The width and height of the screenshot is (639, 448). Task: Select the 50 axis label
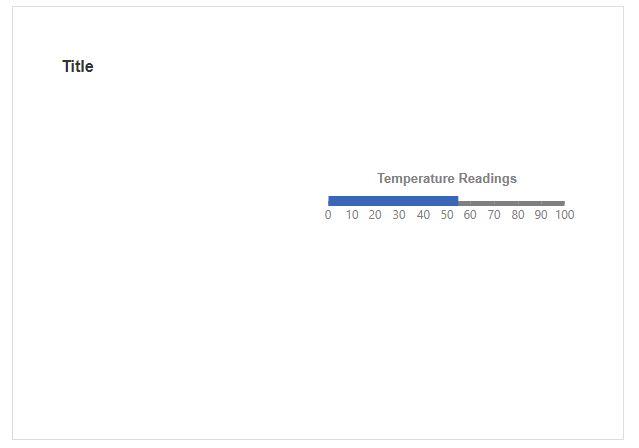tap(447, 215)
